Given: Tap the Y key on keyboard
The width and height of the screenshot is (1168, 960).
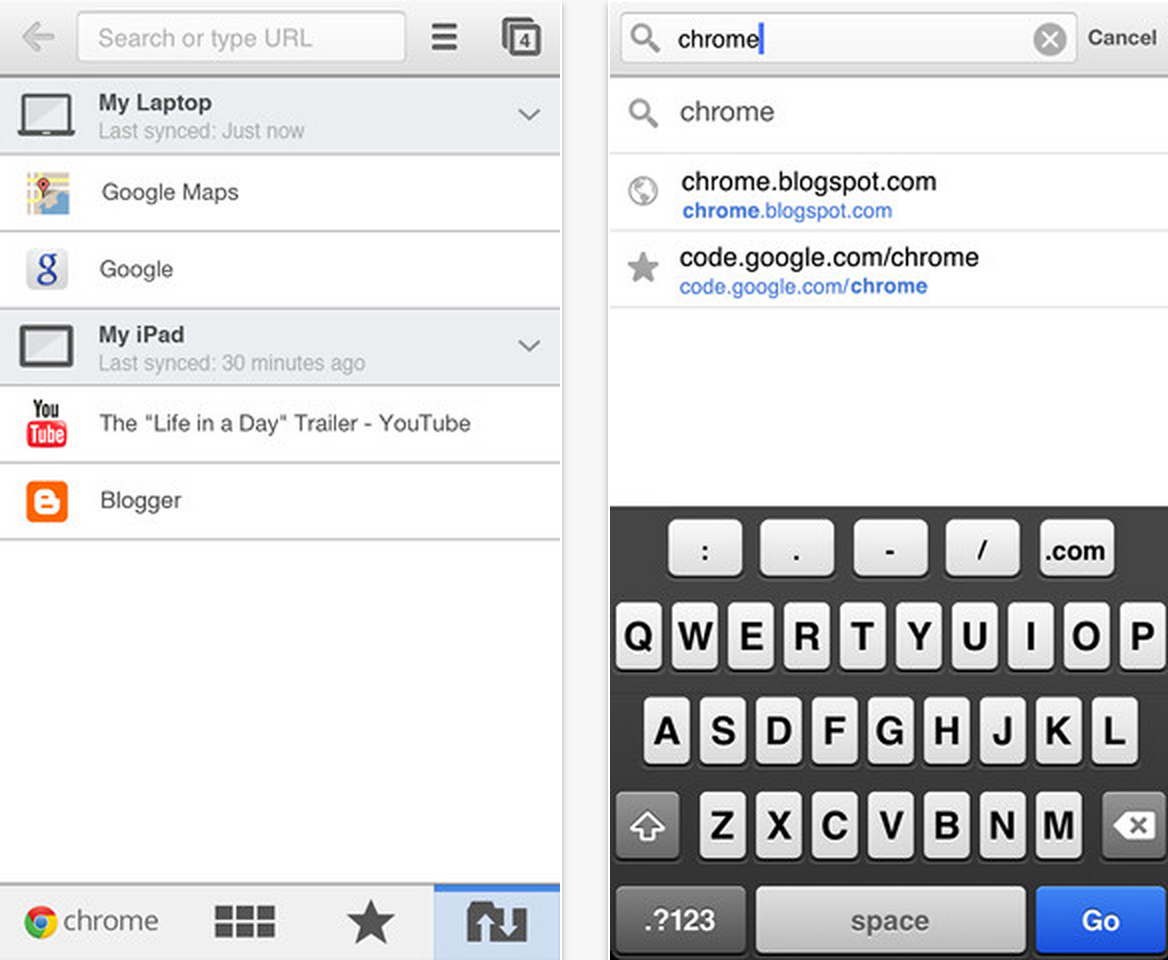Looking at the screenshot, I should pos(918,635).
